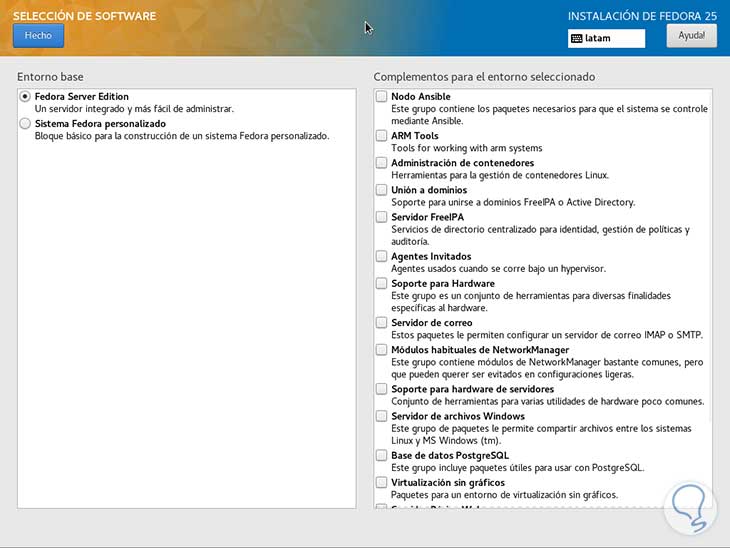The width and height of the screenshot is (730, 548).
Task: Tick Administración de contenedores checkbox
Action: coord(381,162)
